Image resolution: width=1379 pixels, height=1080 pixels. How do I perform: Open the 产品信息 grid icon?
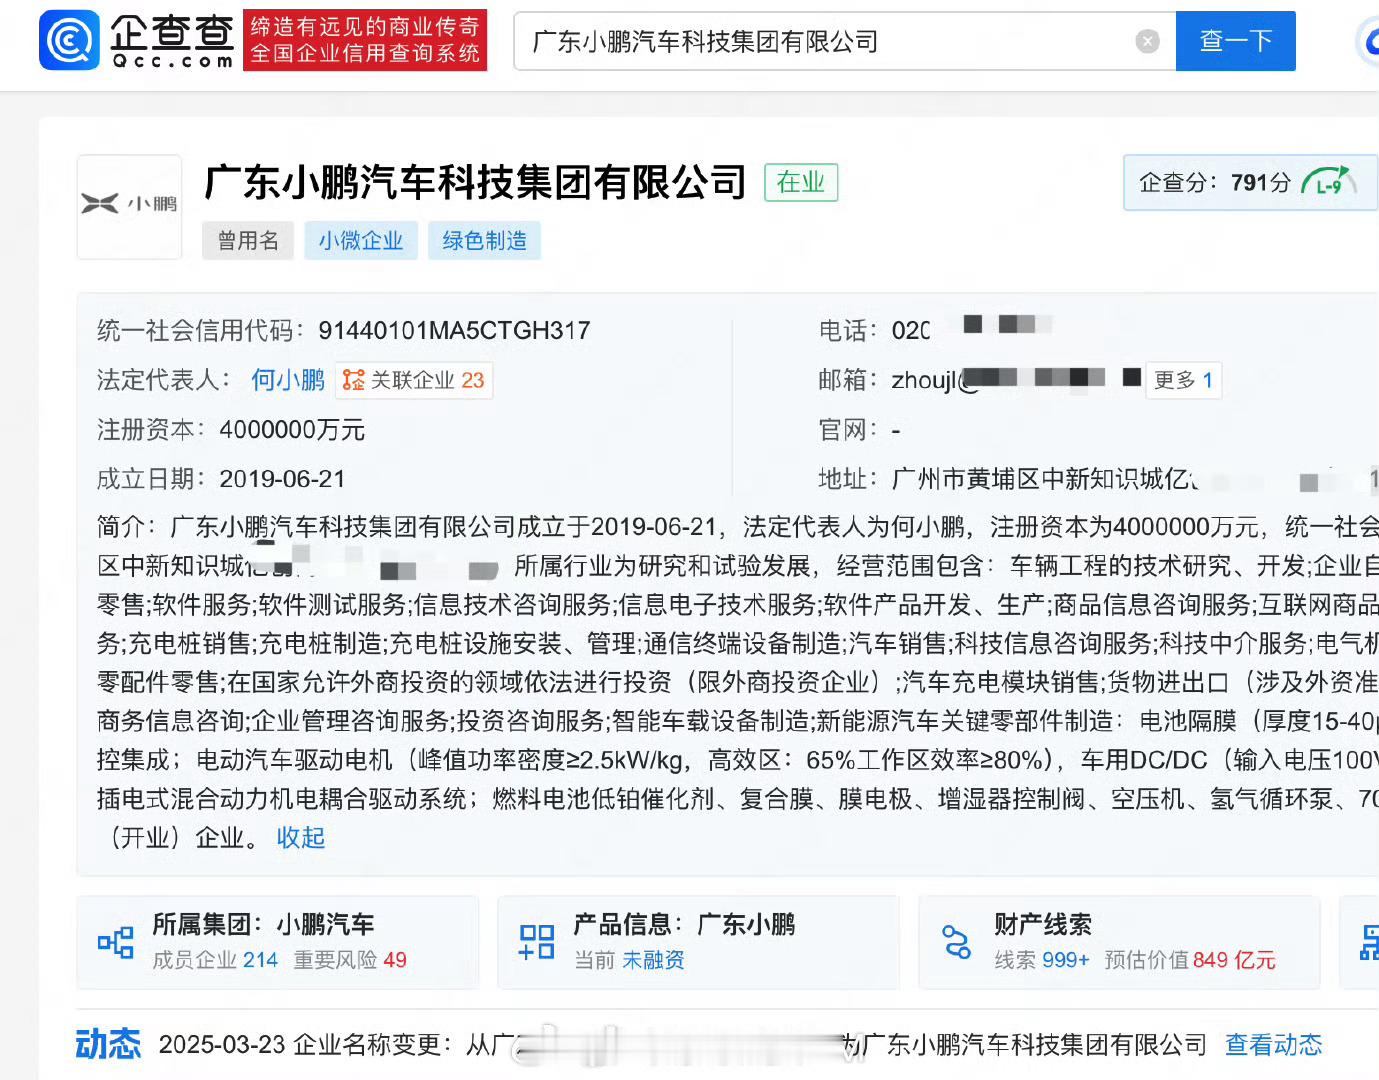pos(537,942)
